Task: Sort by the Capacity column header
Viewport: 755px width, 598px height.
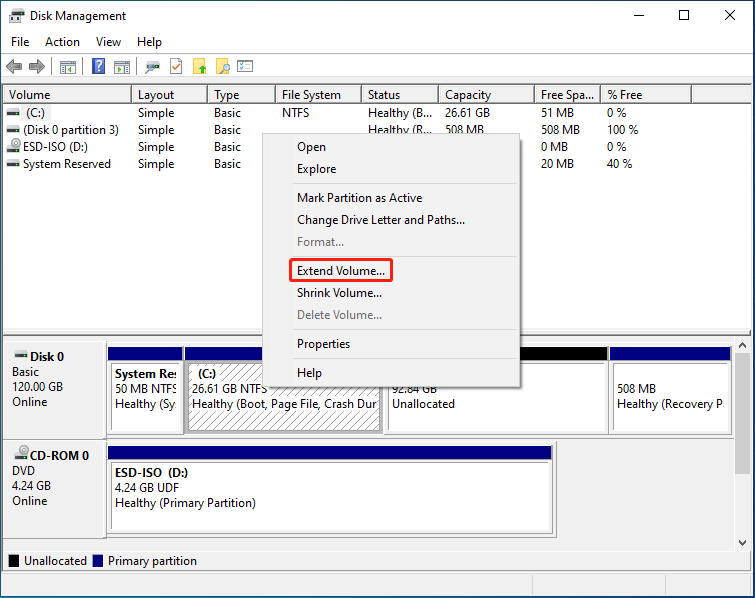Action: 486,94
